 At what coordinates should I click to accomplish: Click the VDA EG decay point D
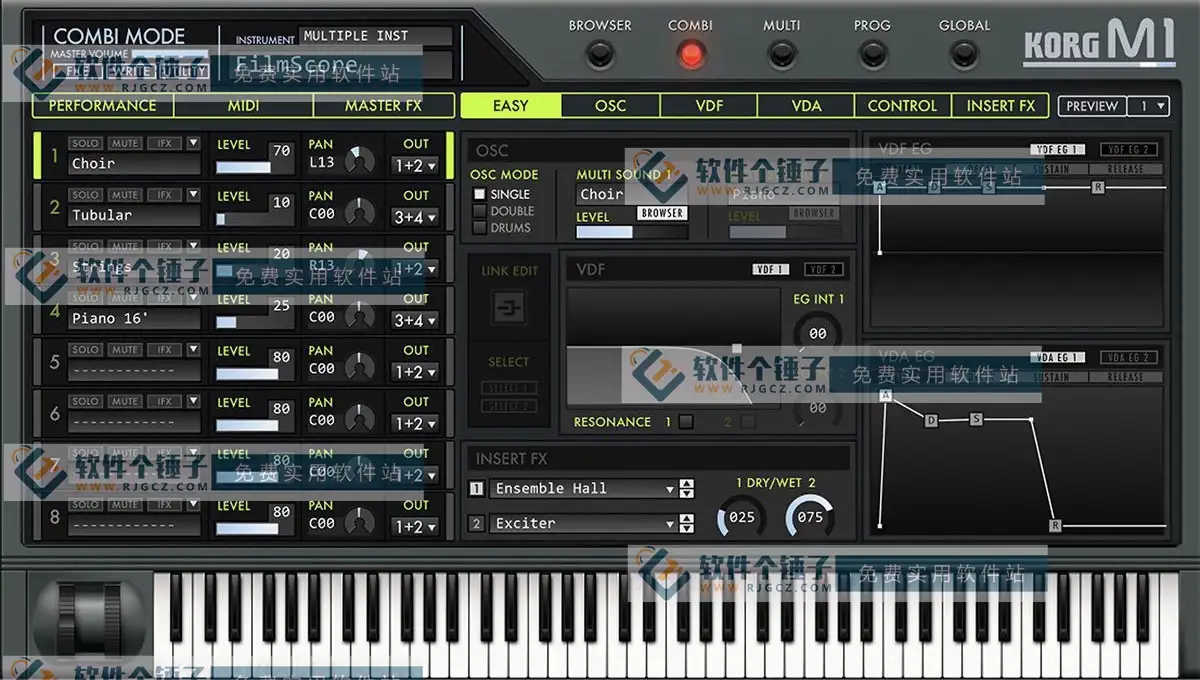(931, 421)
